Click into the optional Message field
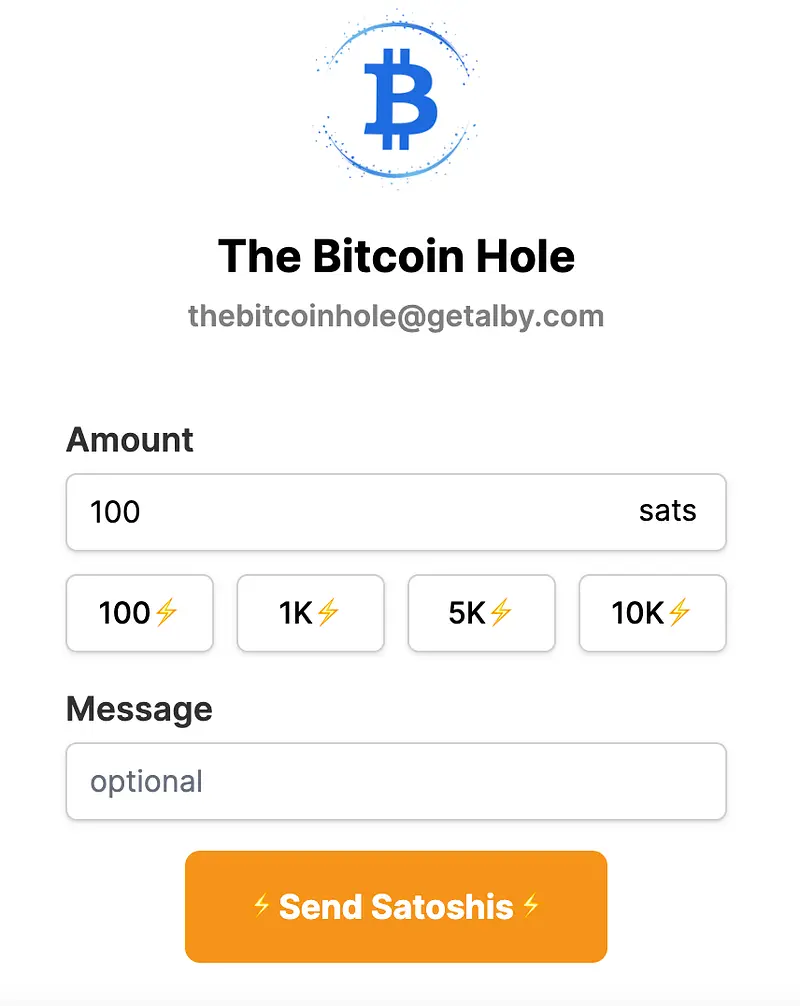 click(x=396, y=781)
